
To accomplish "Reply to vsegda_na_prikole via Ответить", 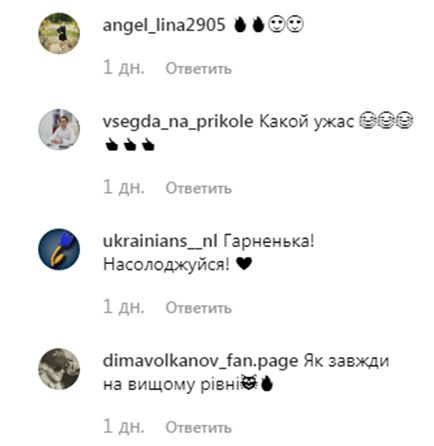I will [x=198, y=188].
